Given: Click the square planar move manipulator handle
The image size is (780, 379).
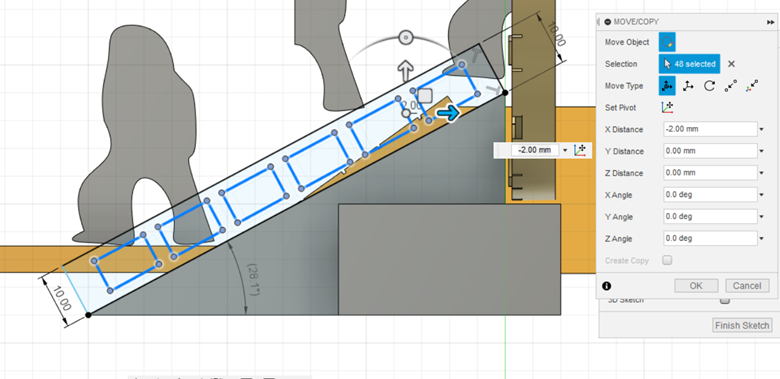Looking at the screenshot, I should [x=424, y=95].
